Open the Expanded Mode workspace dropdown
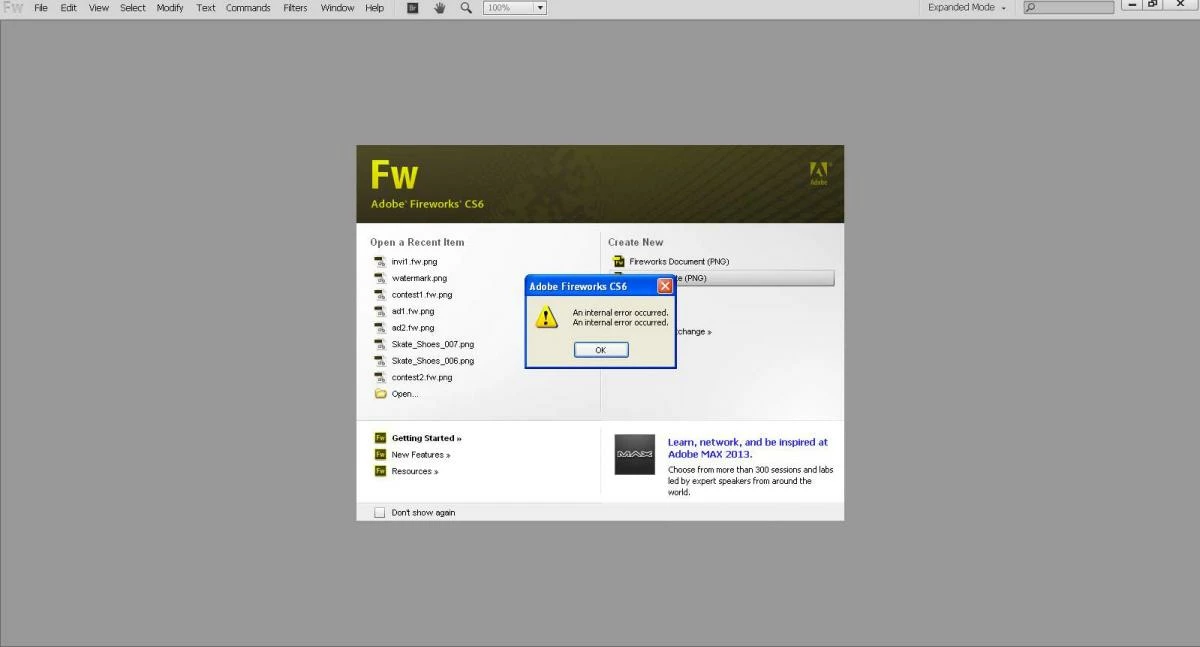Screen dimensions: 1200x647 (966, 7)
